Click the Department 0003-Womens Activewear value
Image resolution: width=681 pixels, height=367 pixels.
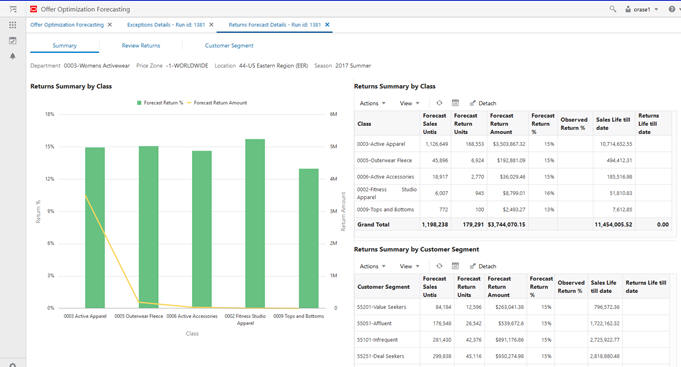96,66
